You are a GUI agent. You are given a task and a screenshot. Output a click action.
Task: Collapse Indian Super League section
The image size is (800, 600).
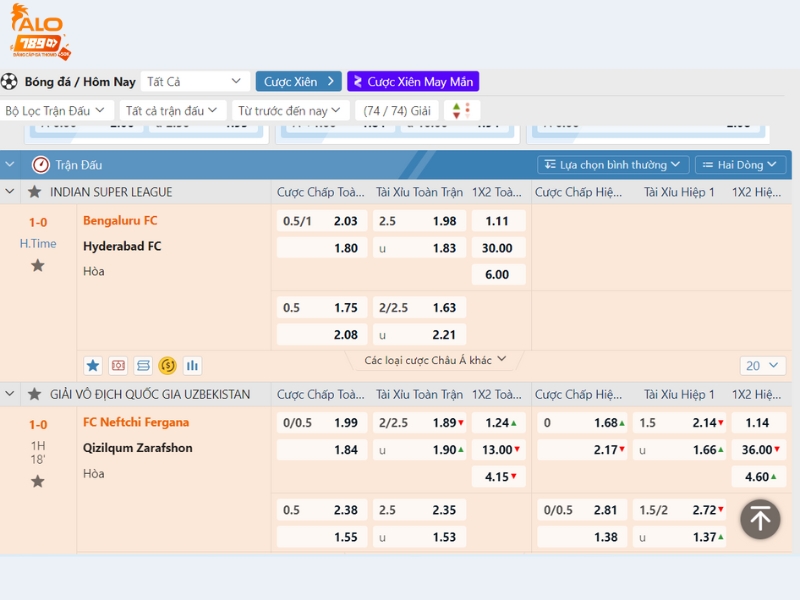10,192
